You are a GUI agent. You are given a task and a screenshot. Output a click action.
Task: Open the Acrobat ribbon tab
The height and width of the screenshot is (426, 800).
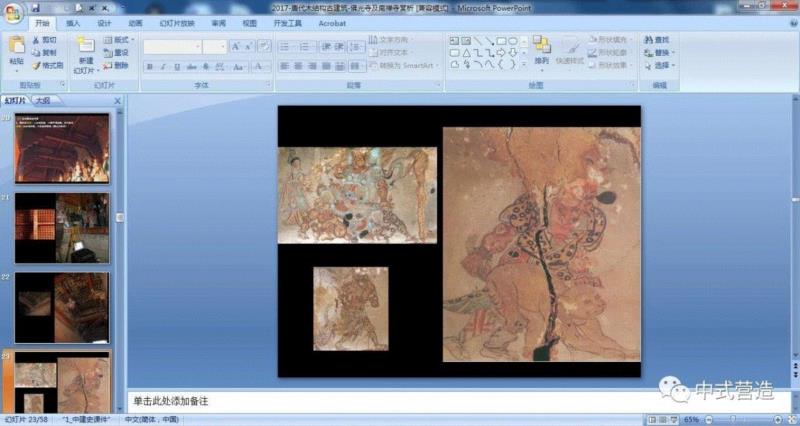(332, 23)
